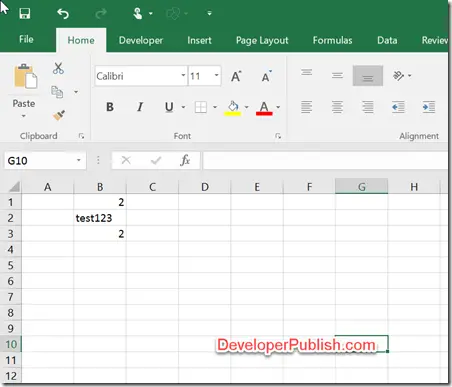Apply red Font Color

coord(264,108)
